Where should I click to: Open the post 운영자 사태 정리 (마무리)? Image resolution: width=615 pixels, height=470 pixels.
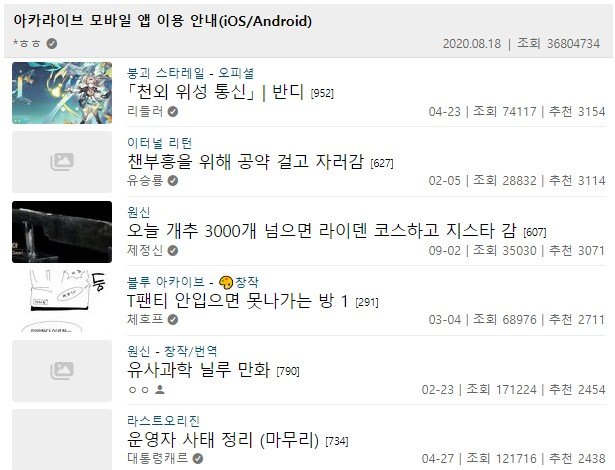pyautogui.click(x=223, y=439)
